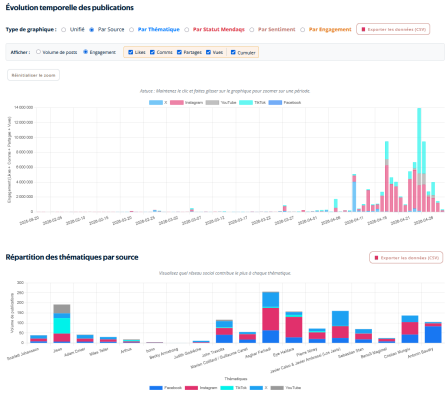
Task: Click the Évolution temporelle des publications heading
Action: point(70,8)
